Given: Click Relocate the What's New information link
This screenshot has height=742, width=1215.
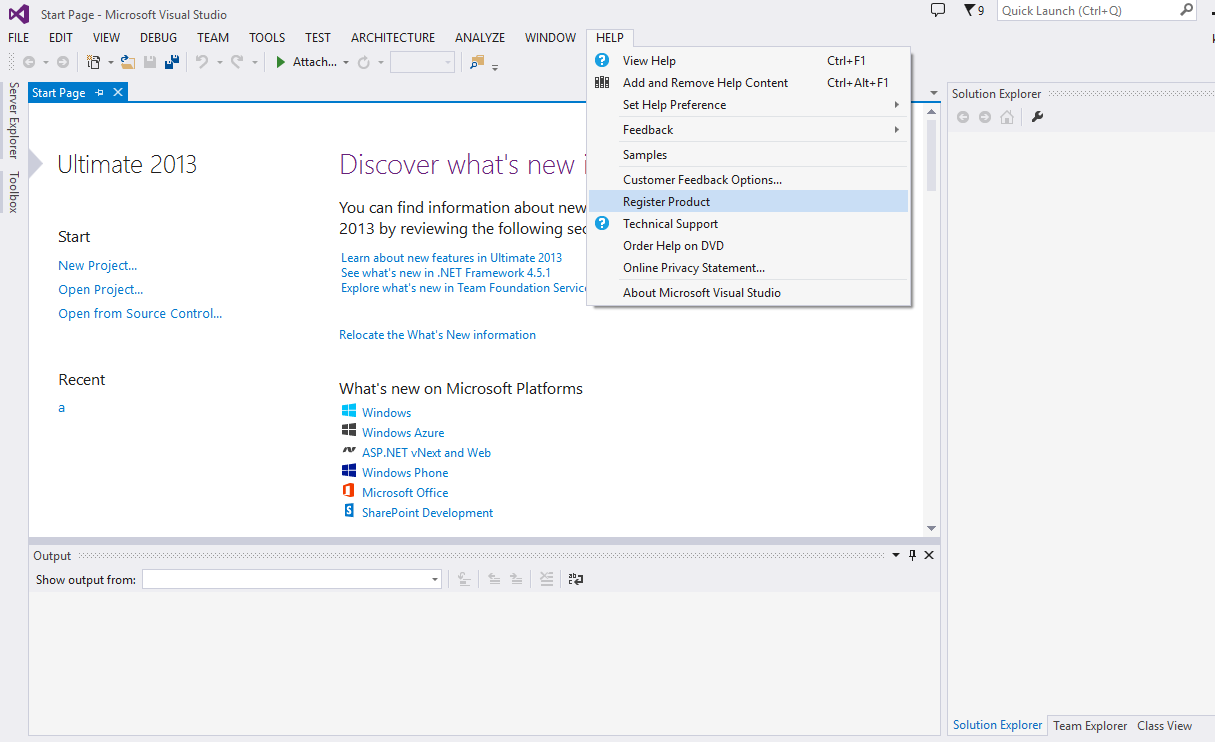Looking at the screenshot, I should tap(437, 335).
